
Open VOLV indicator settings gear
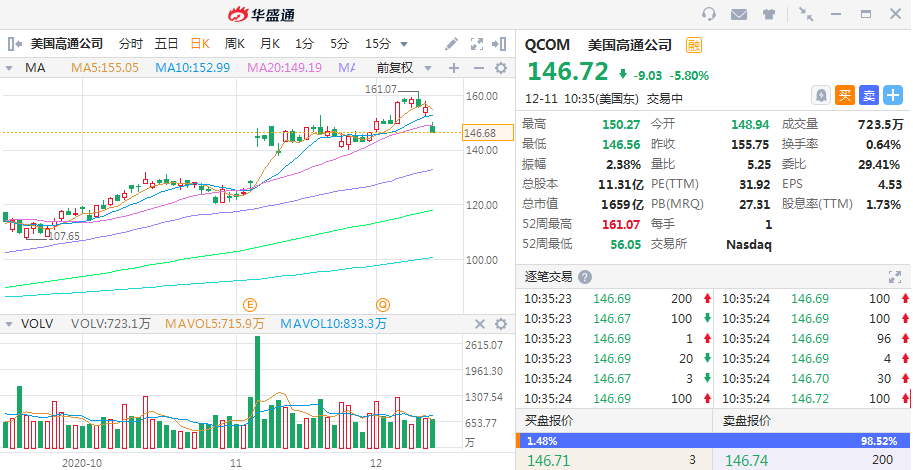pyautogui.click(x=501, y=324)
